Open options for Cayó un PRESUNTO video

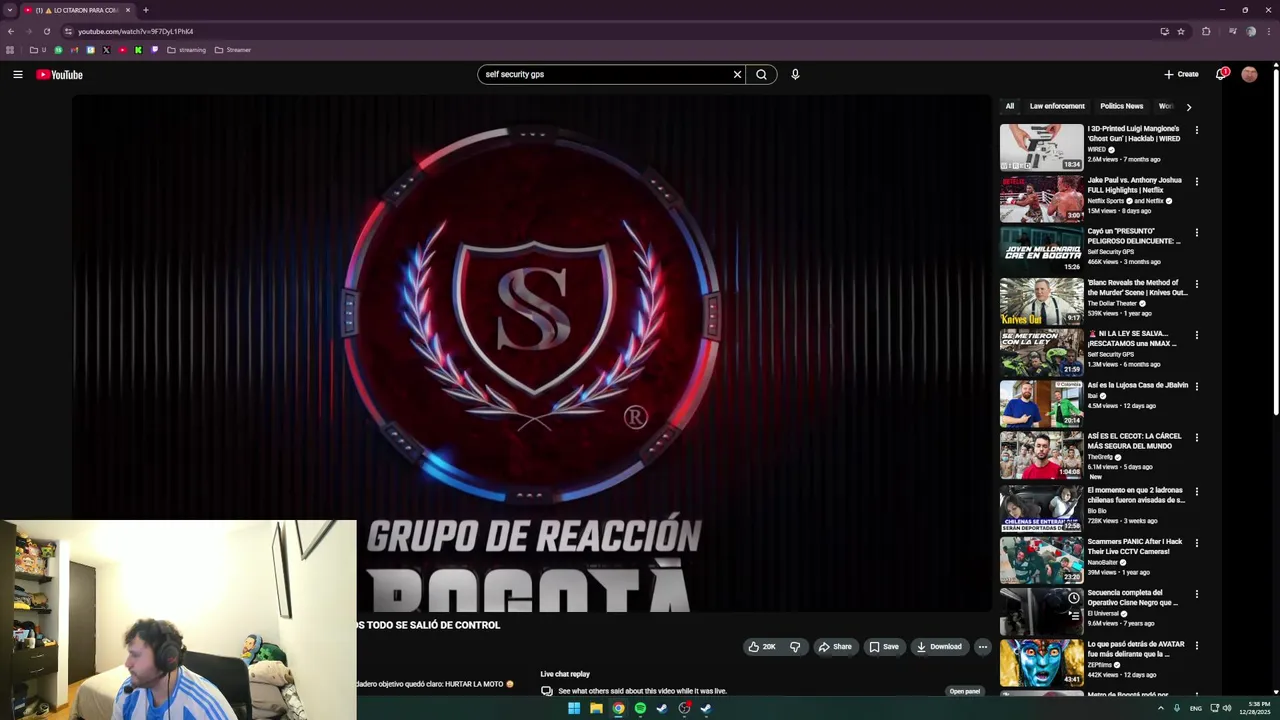click(x=1196, y=232)
